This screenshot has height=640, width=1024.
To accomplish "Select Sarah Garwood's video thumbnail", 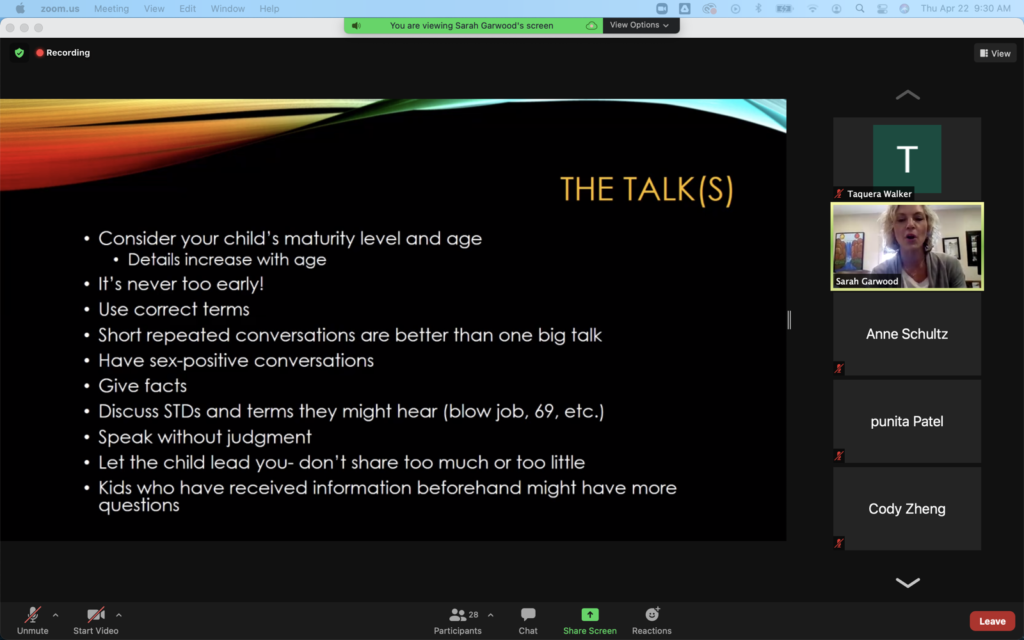I will click(x=907, y=247).
